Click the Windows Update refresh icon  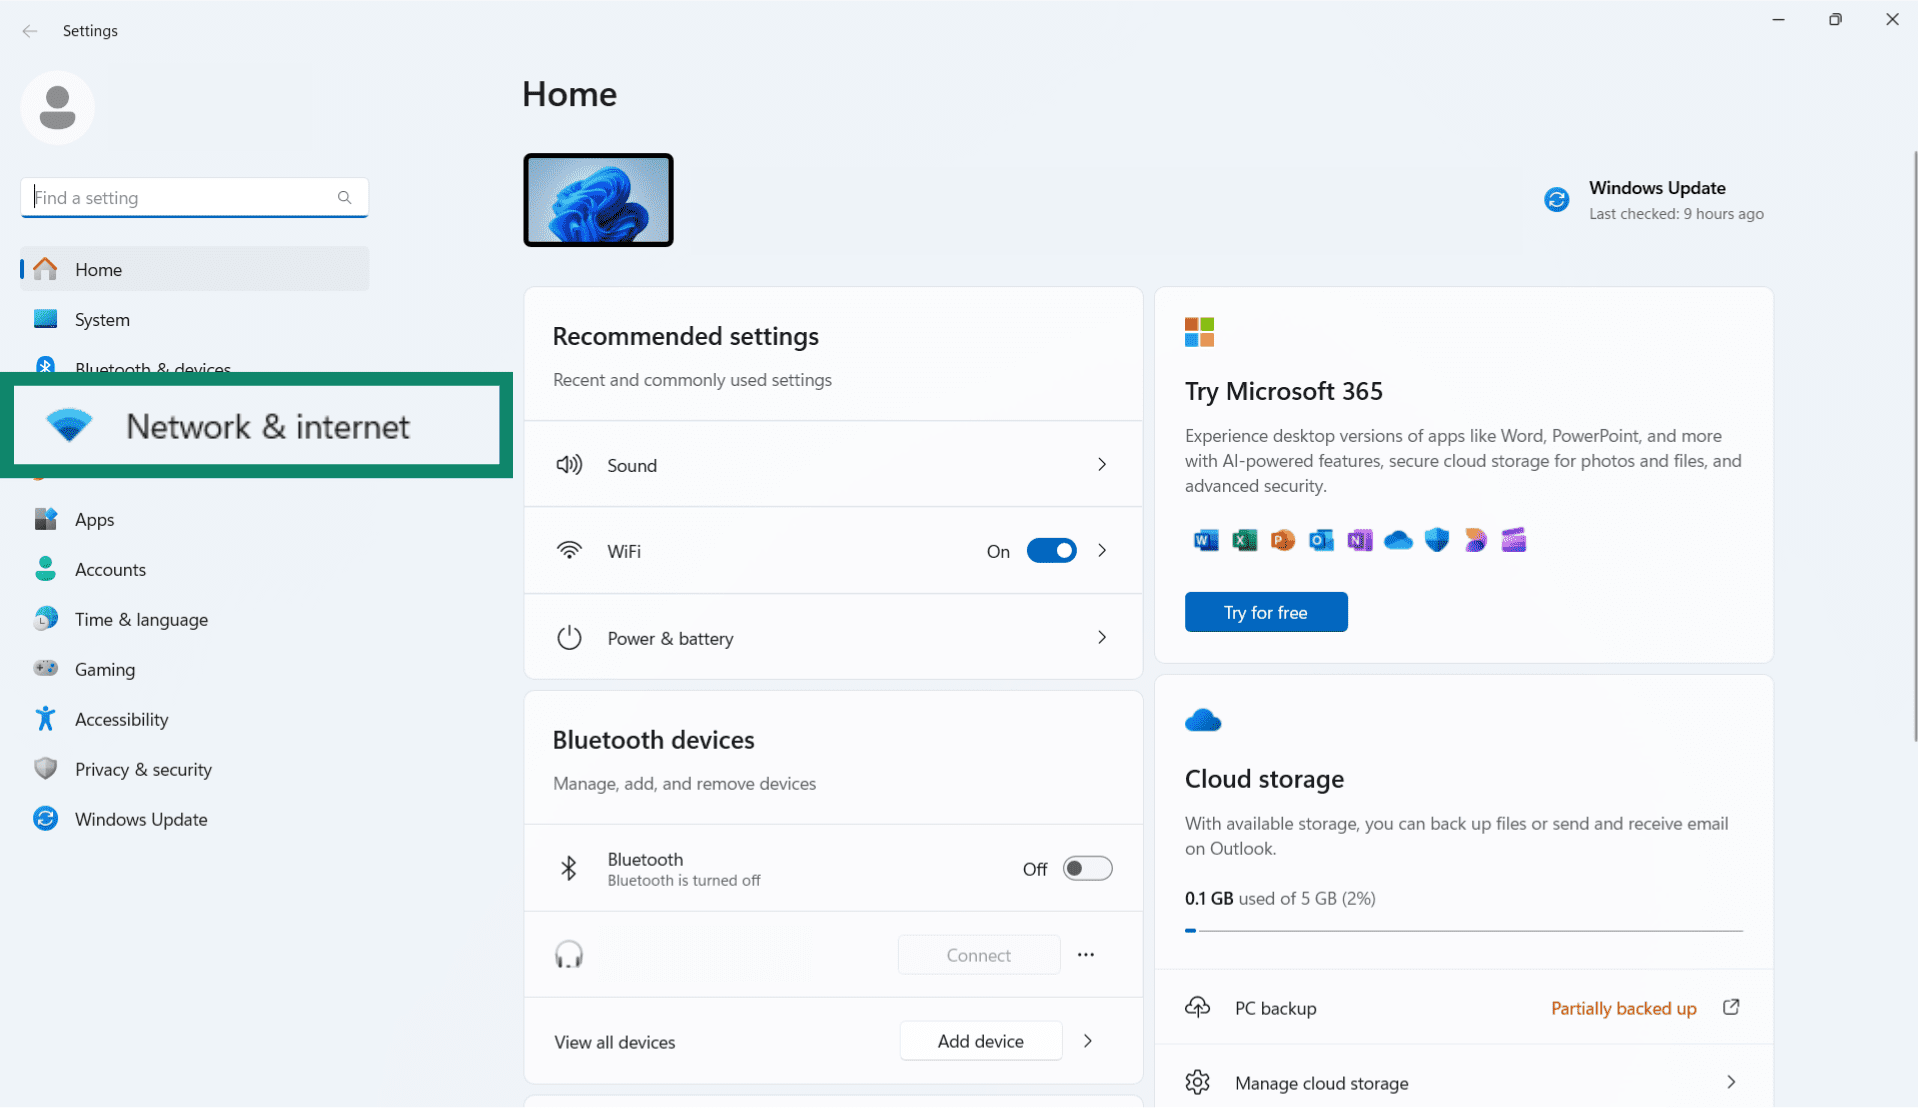coord(1556,200)
